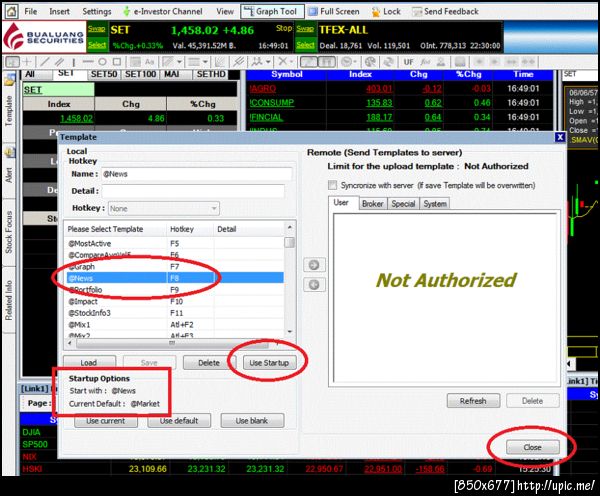Open the Hotkey dropdown
The image size is (600, 496).
[x=164, y=209]
